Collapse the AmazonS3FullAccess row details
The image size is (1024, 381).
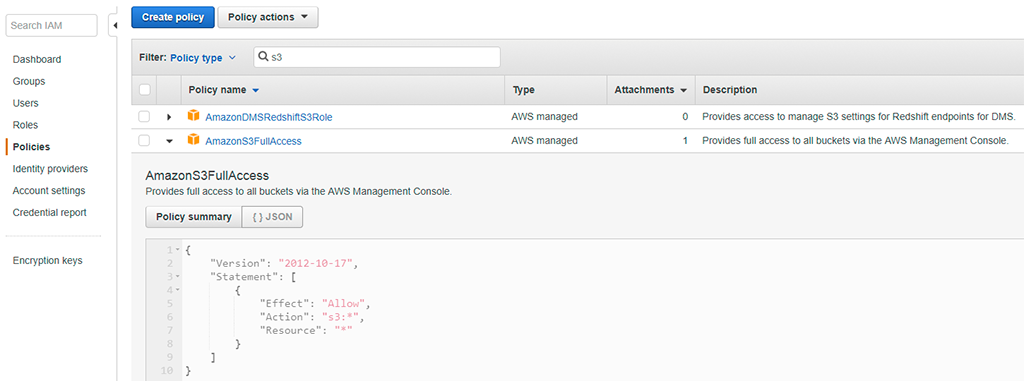169,141
